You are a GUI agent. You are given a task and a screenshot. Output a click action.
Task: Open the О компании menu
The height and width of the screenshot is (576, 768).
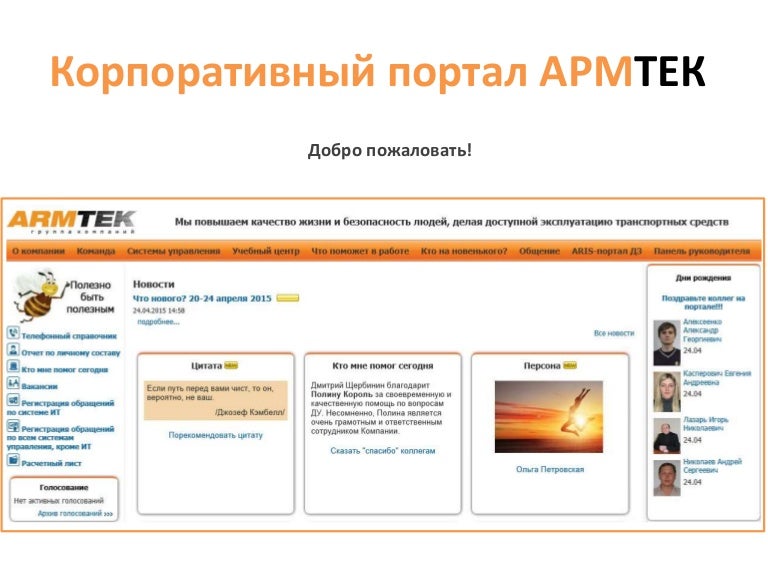[40, 251]
